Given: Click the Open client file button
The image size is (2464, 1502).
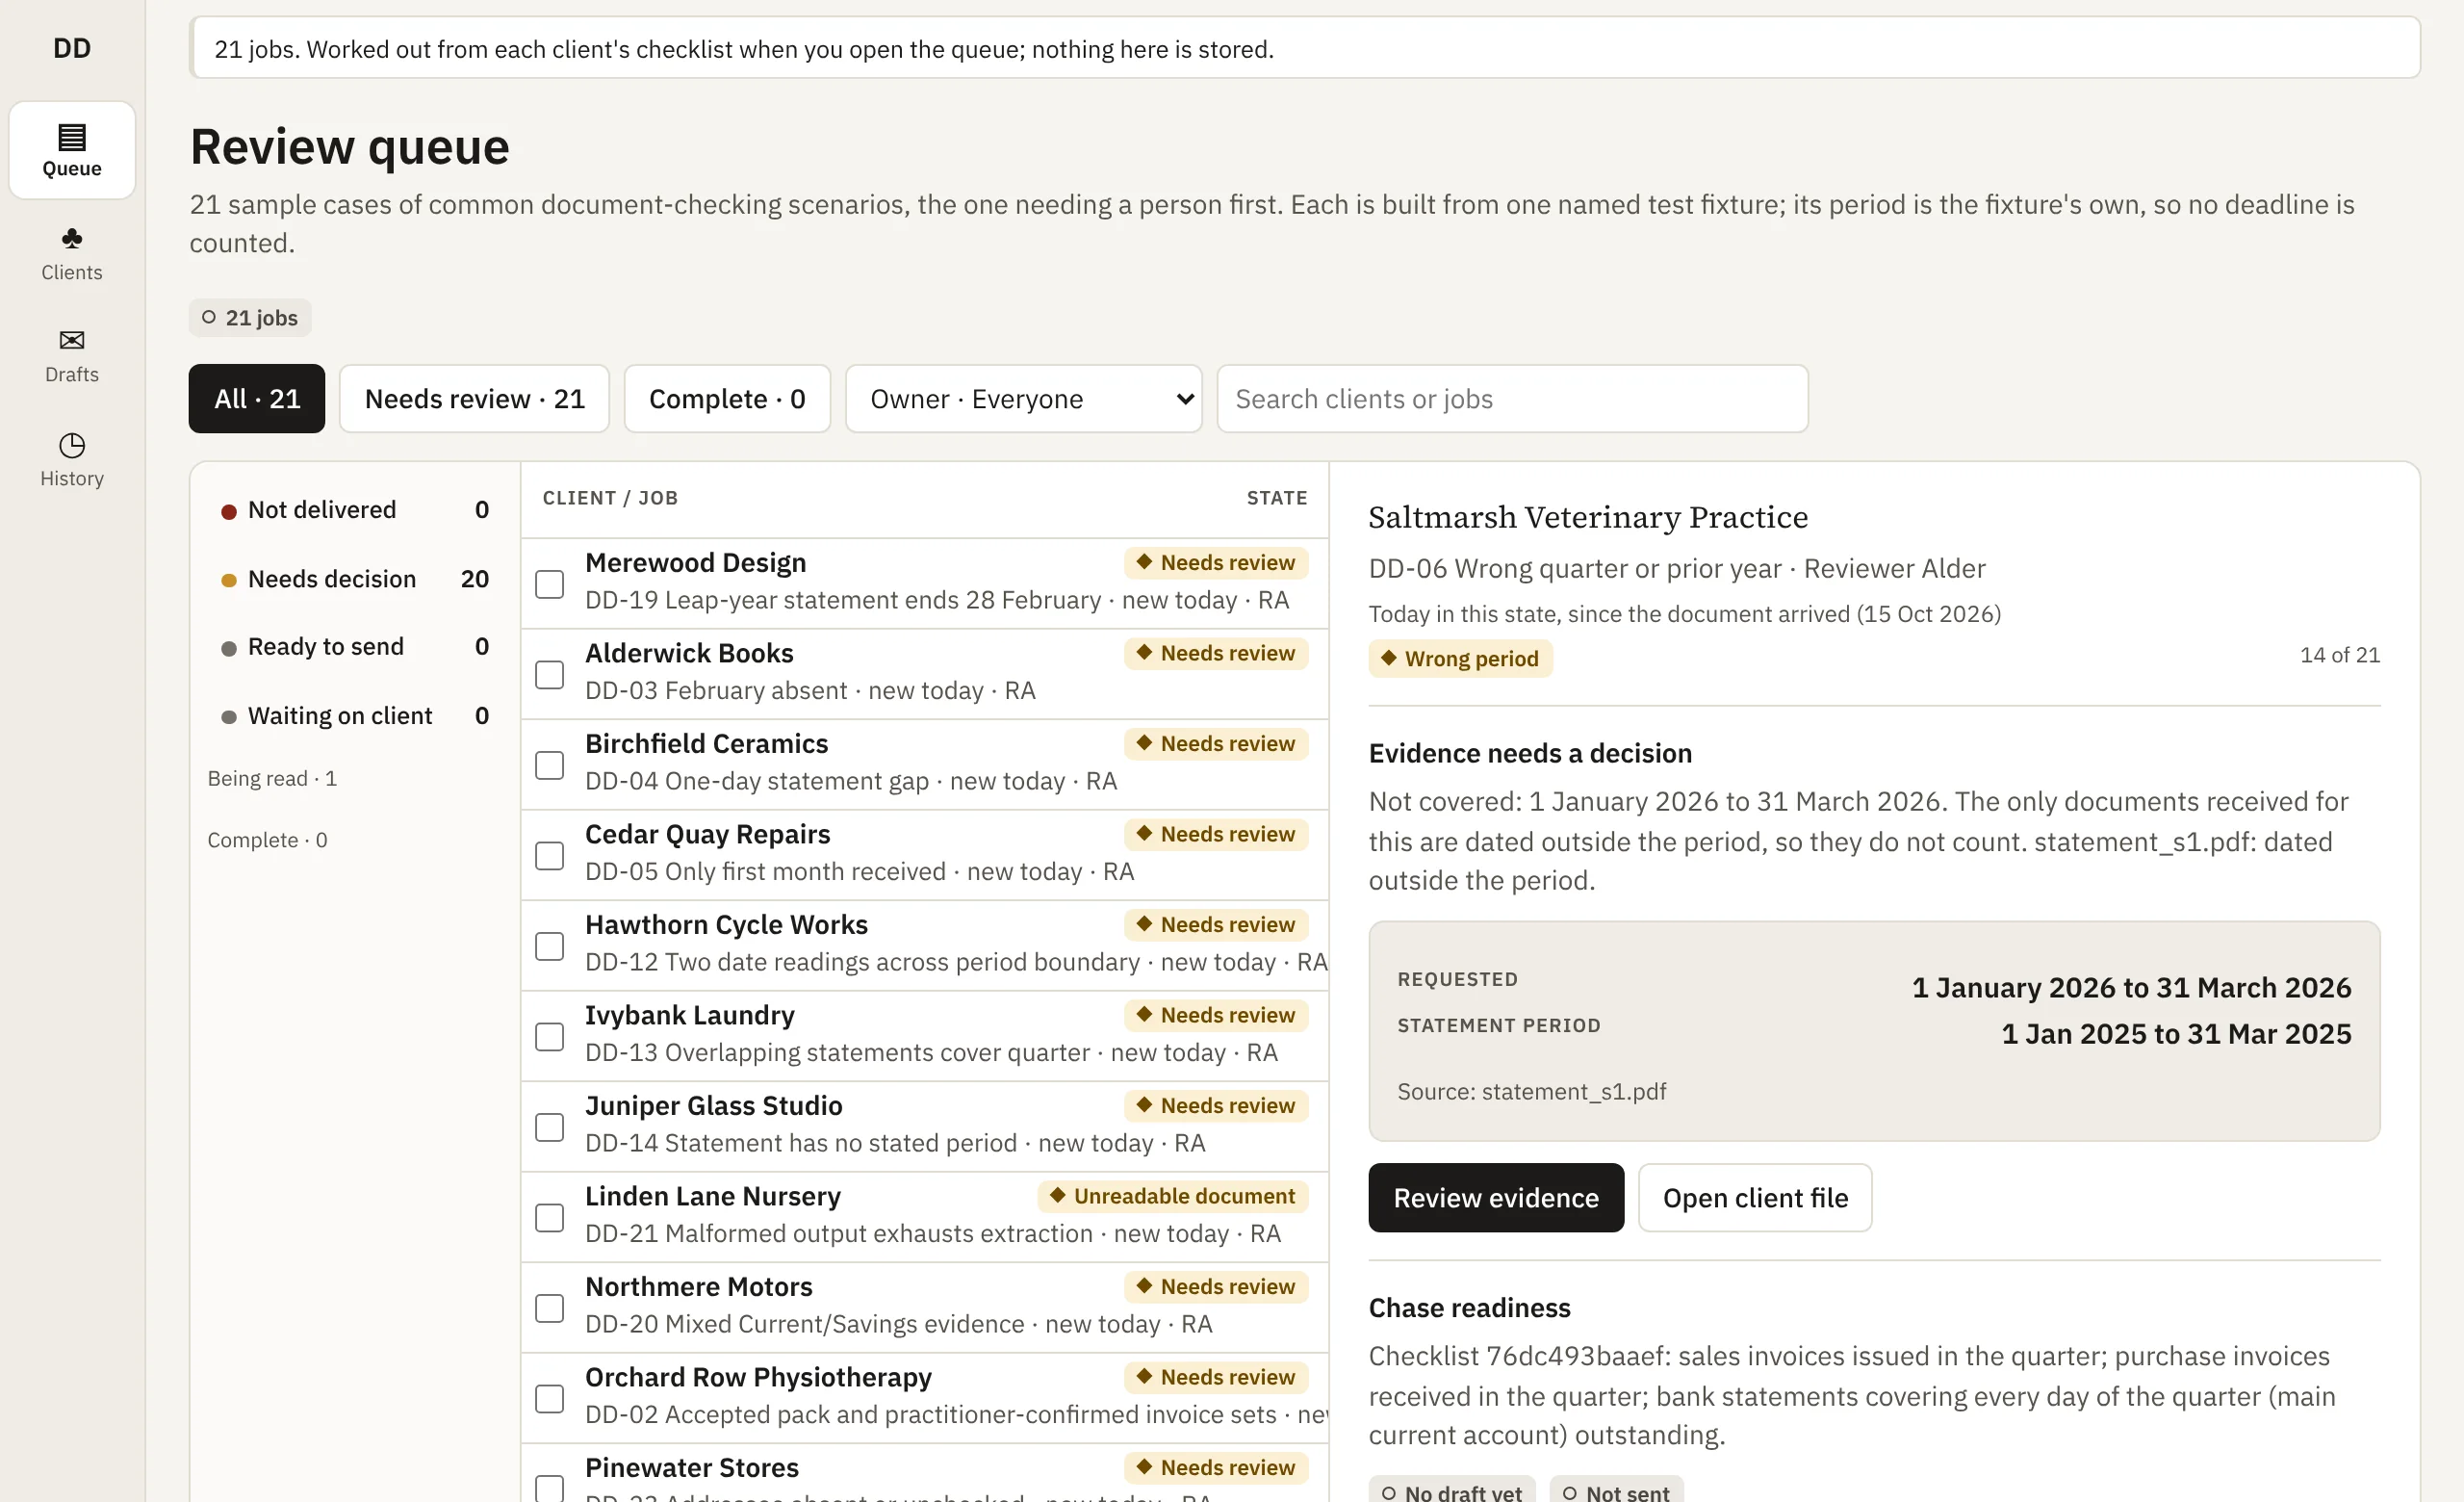Looking at the screenshot, I should click(x=1755, y=1198).
